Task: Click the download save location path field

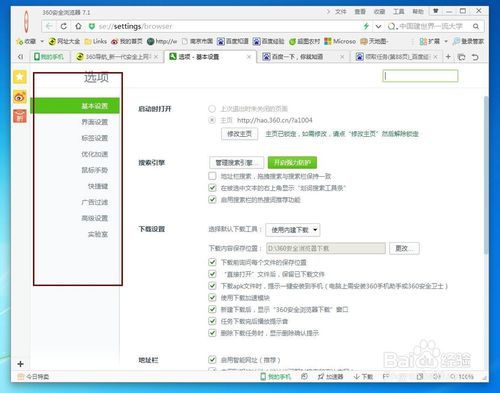Action: click(x=326, y=248)
